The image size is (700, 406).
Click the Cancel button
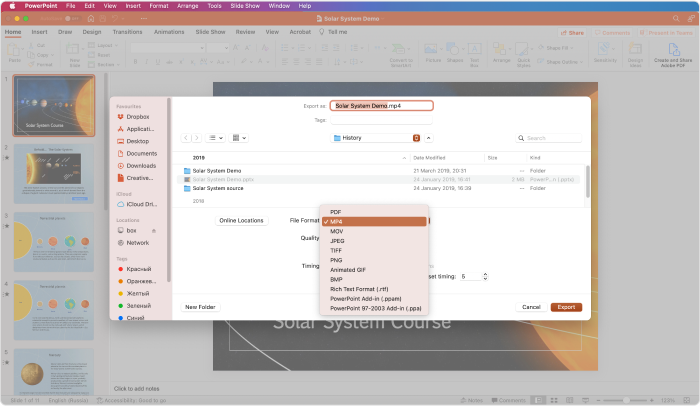pyautogui.click(x=531, y=307)
